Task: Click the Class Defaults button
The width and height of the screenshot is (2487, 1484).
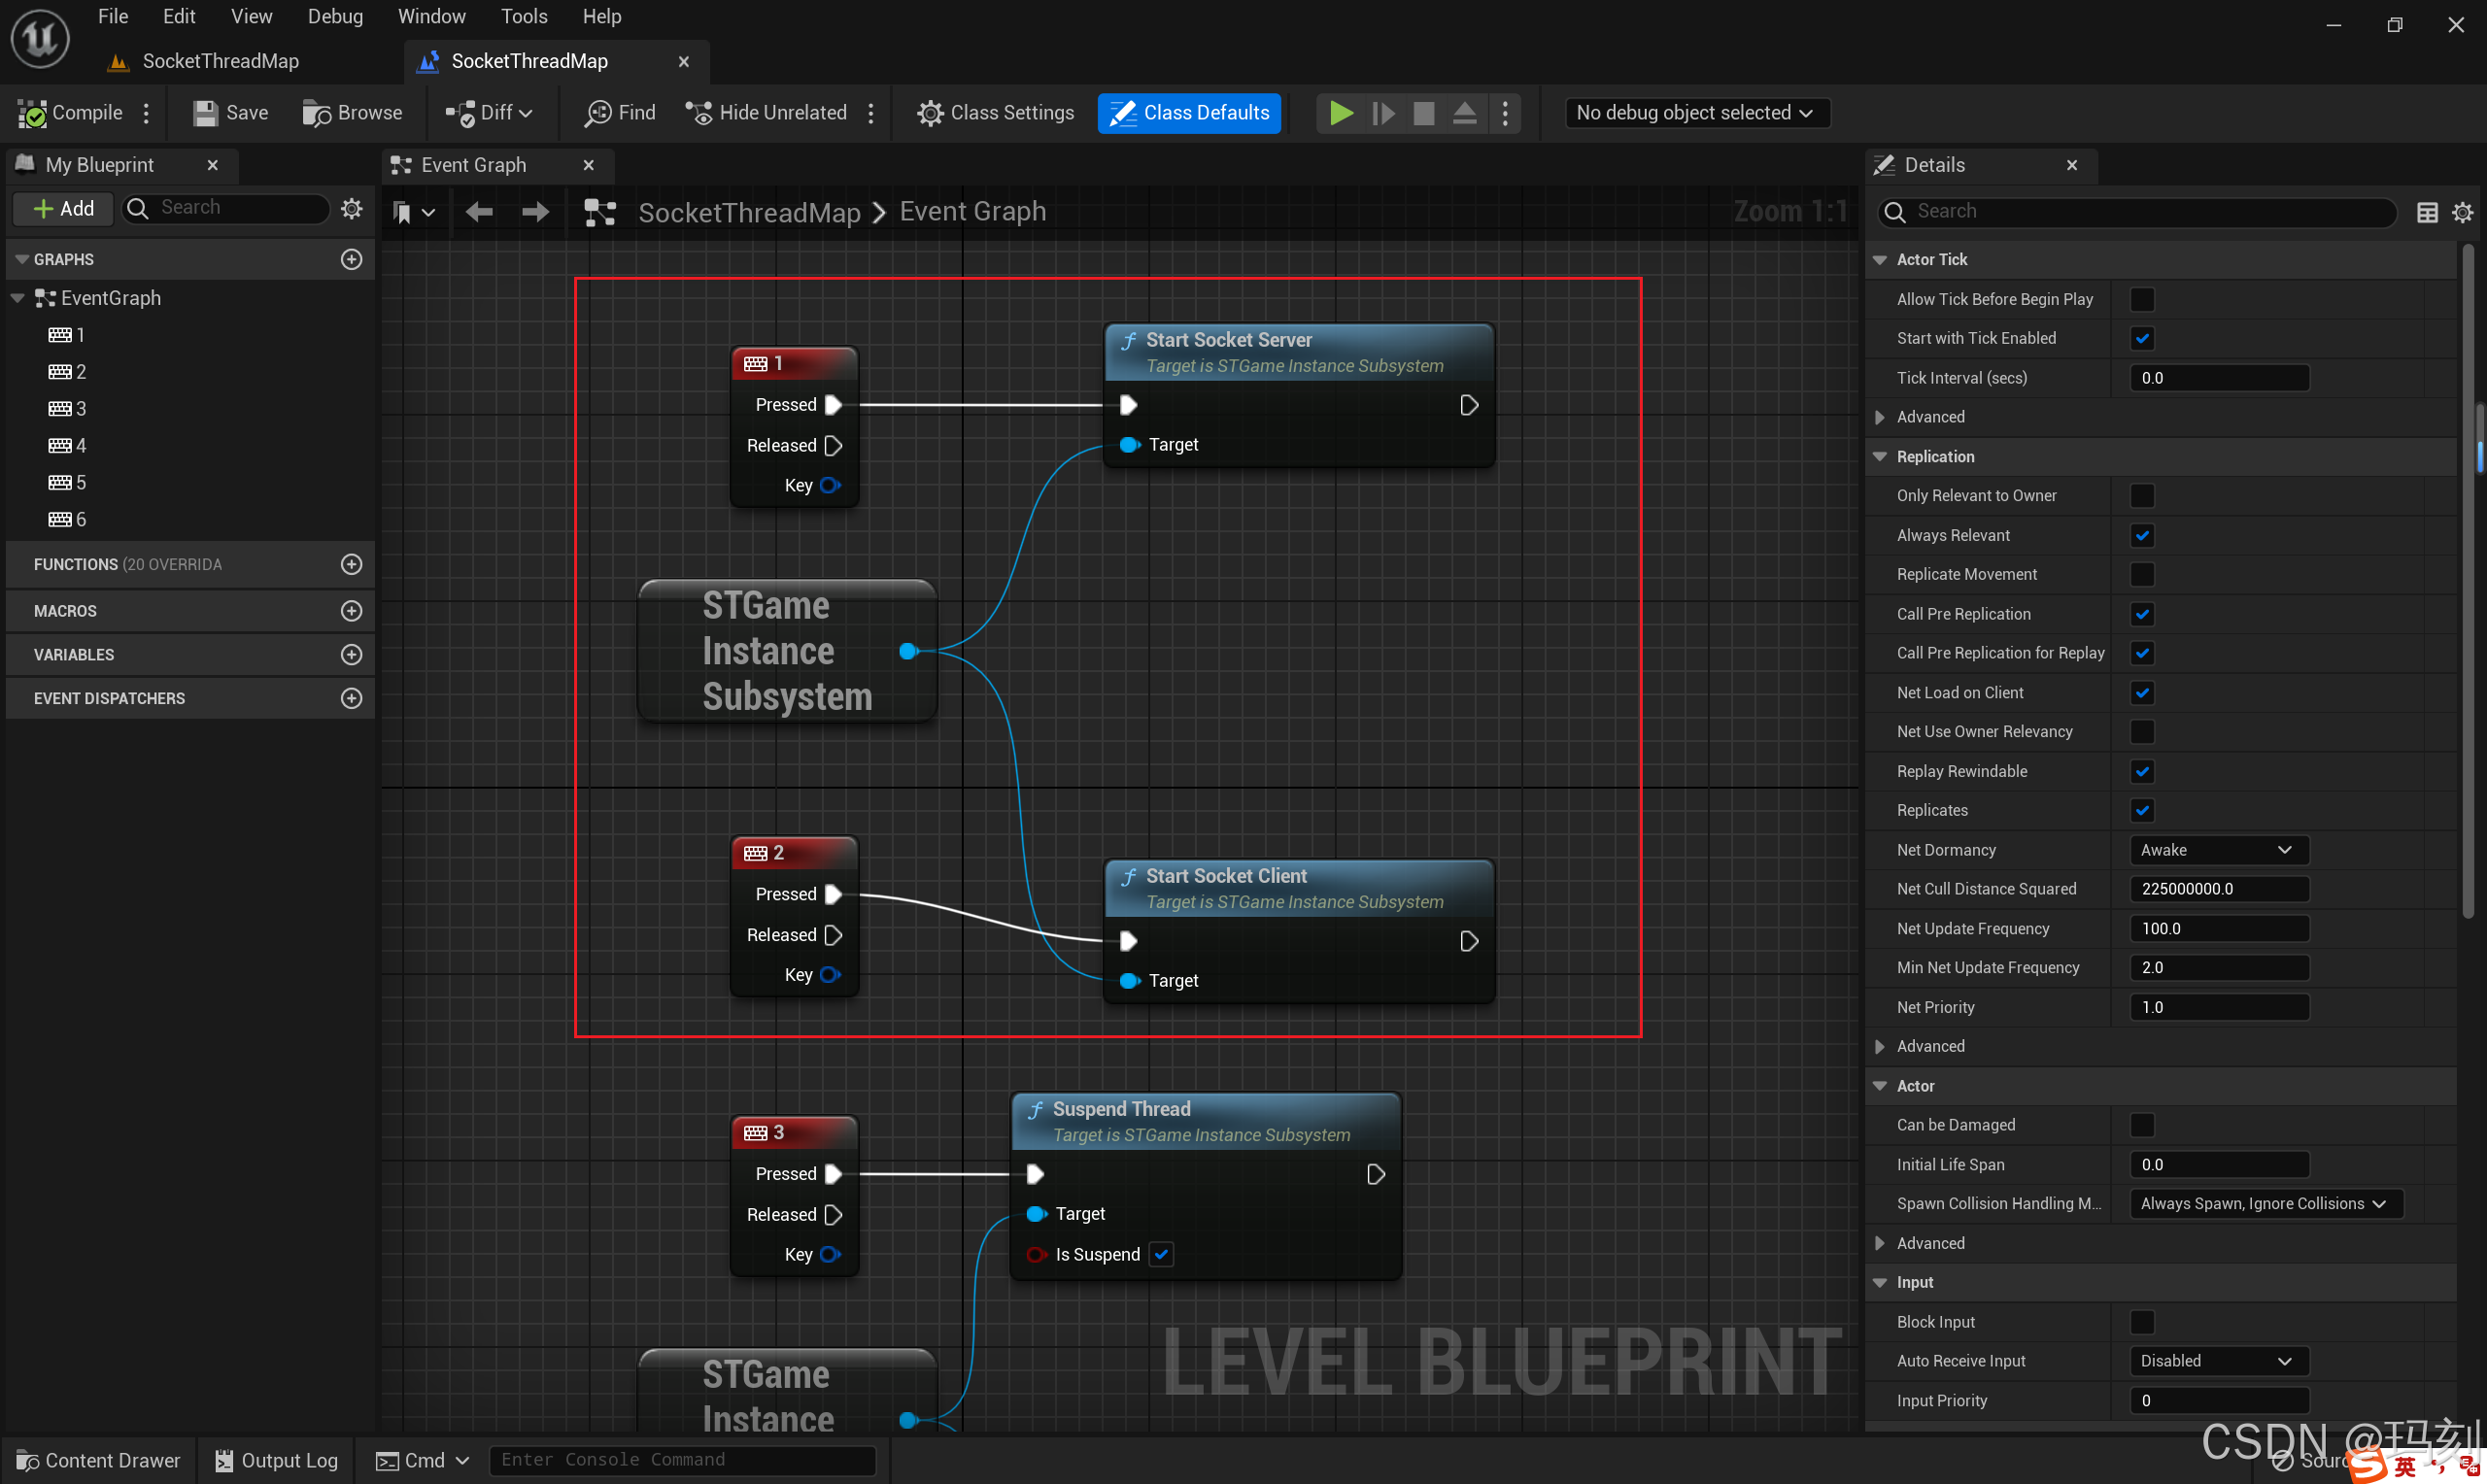Action: pyautogui.click(x=1188, y=113)
